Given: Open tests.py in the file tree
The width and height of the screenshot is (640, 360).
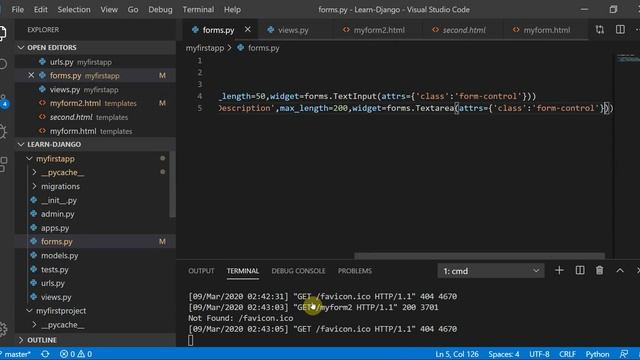Looking at the screenshot, I should tap(55, 270).
